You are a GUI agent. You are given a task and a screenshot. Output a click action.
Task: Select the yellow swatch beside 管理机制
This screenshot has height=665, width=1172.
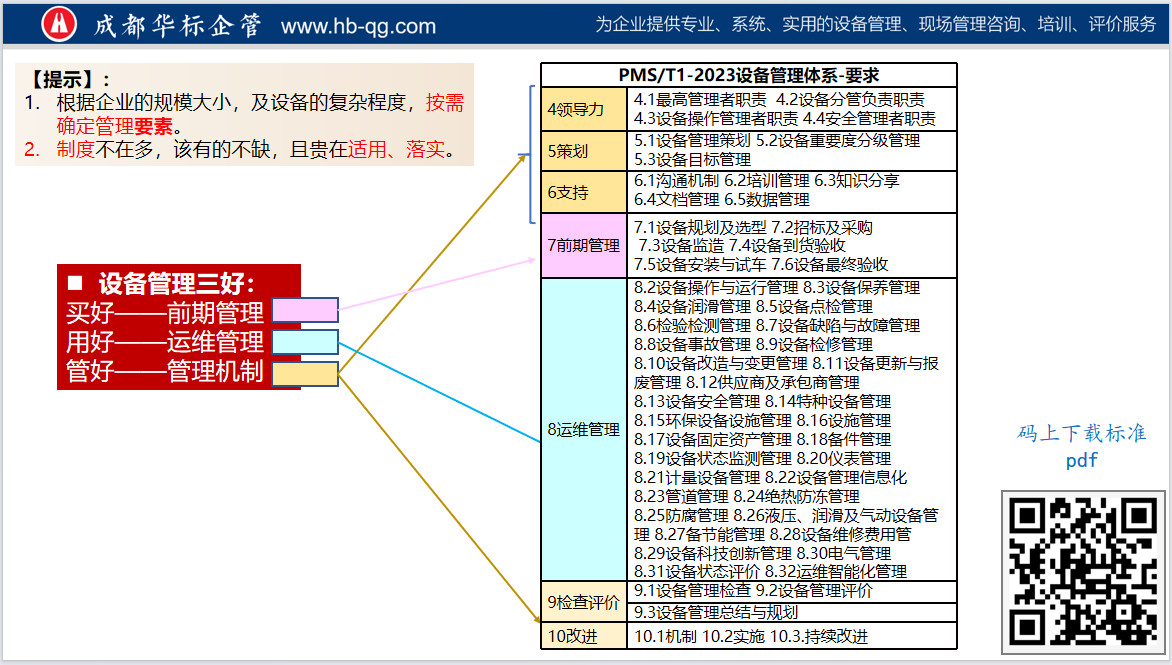coord(305,374)
